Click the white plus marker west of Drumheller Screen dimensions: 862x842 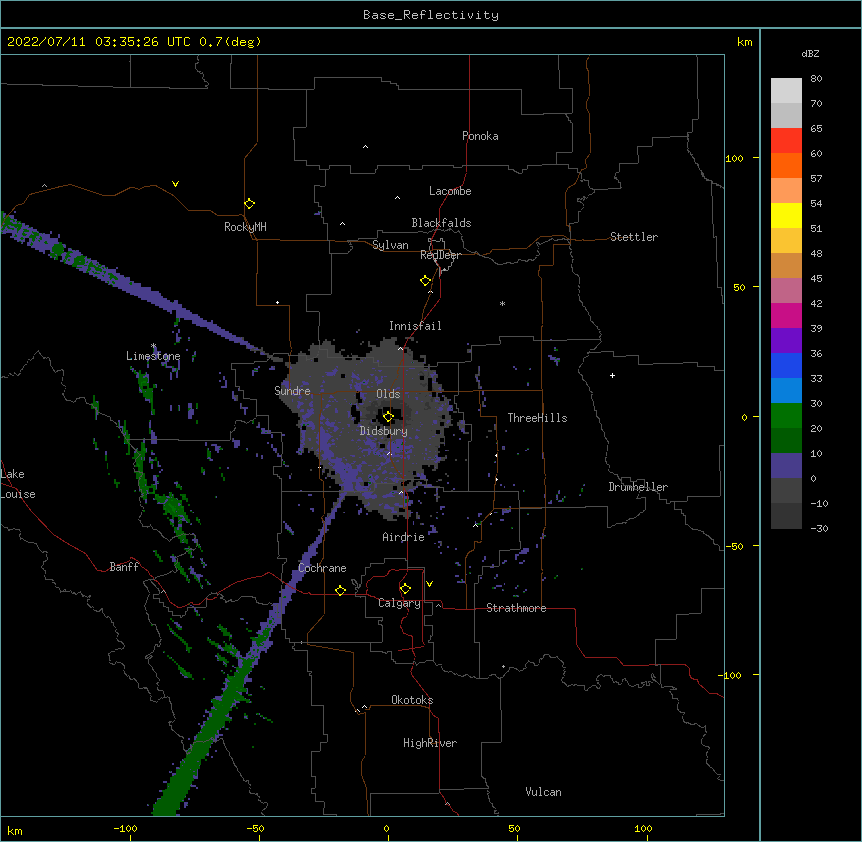[x=612, y=375]
